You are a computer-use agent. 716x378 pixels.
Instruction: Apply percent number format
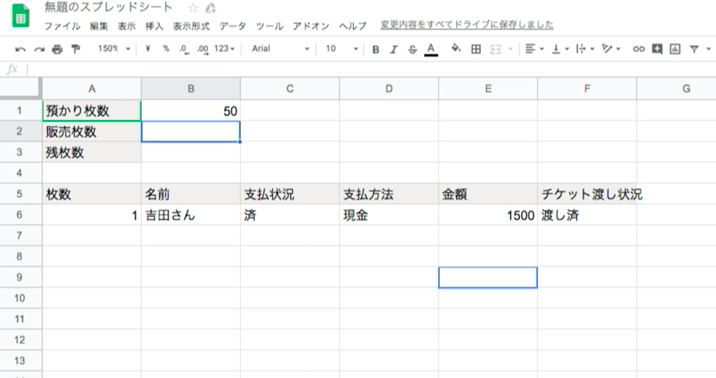(166, 48)
